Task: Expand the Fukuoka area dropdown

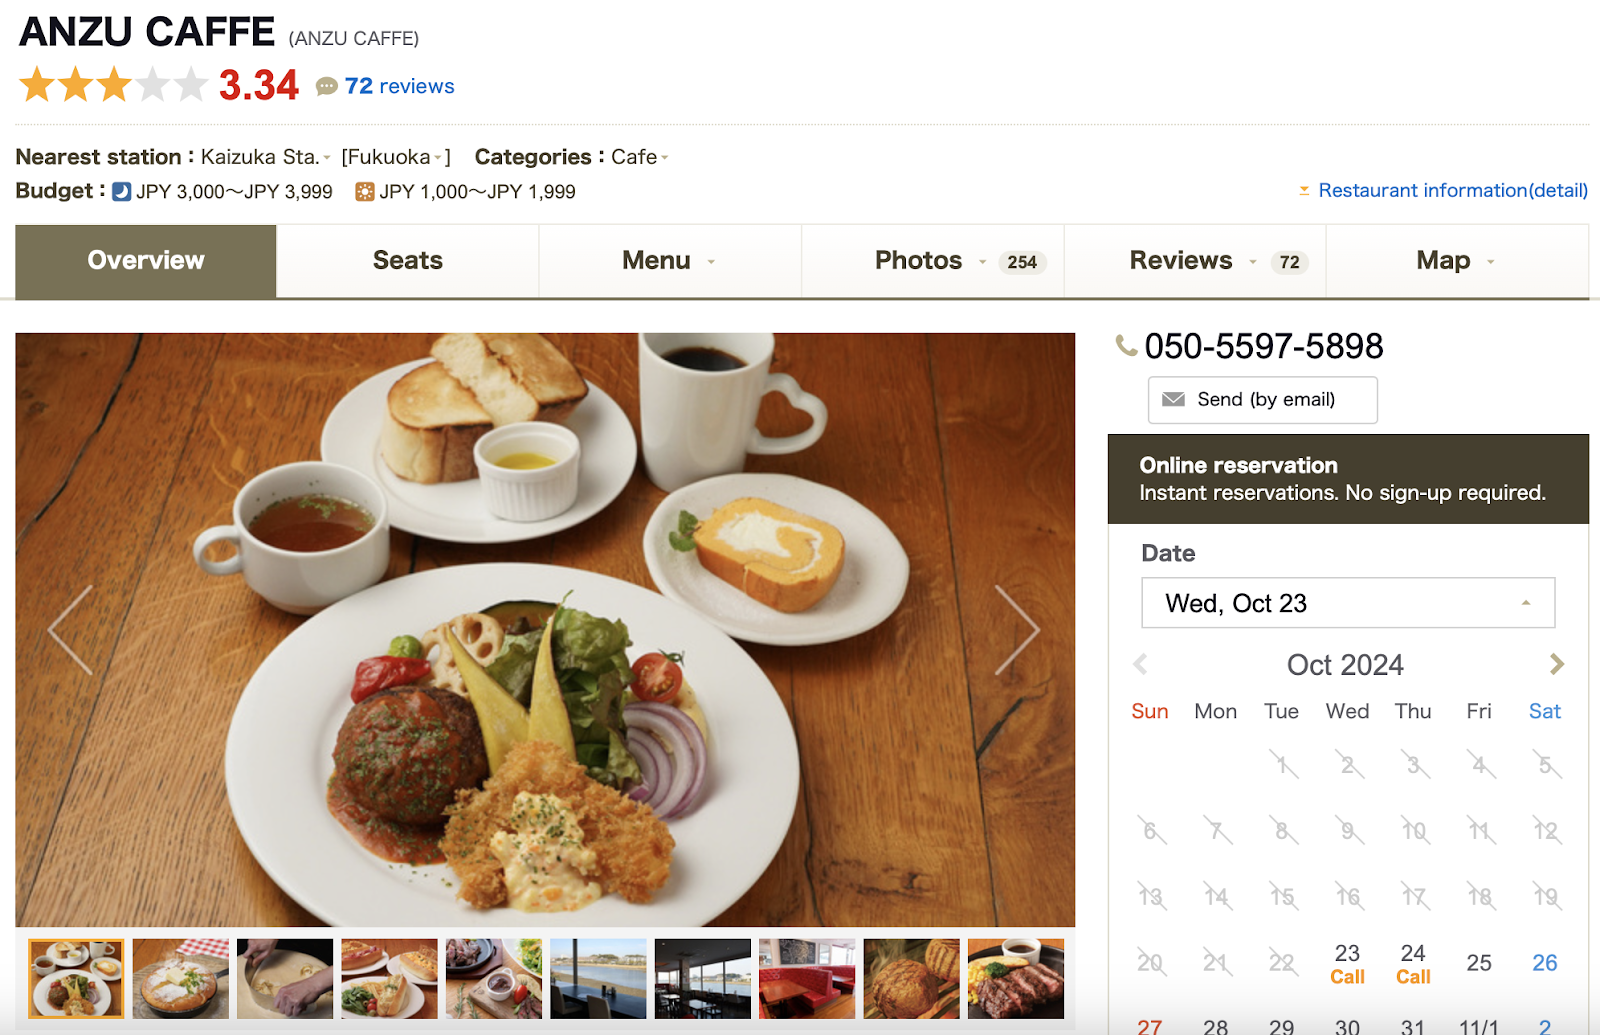Action: click(438, 158)
